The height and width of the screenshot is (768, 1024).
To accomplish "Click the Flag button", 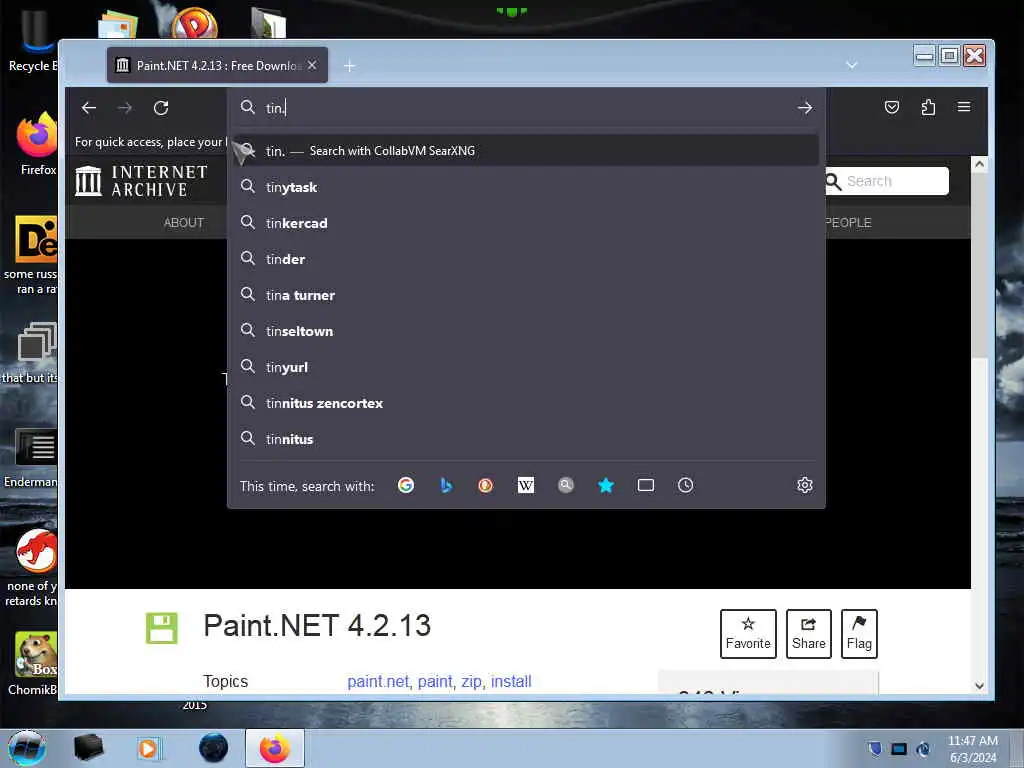I will (x=859, y=633).
